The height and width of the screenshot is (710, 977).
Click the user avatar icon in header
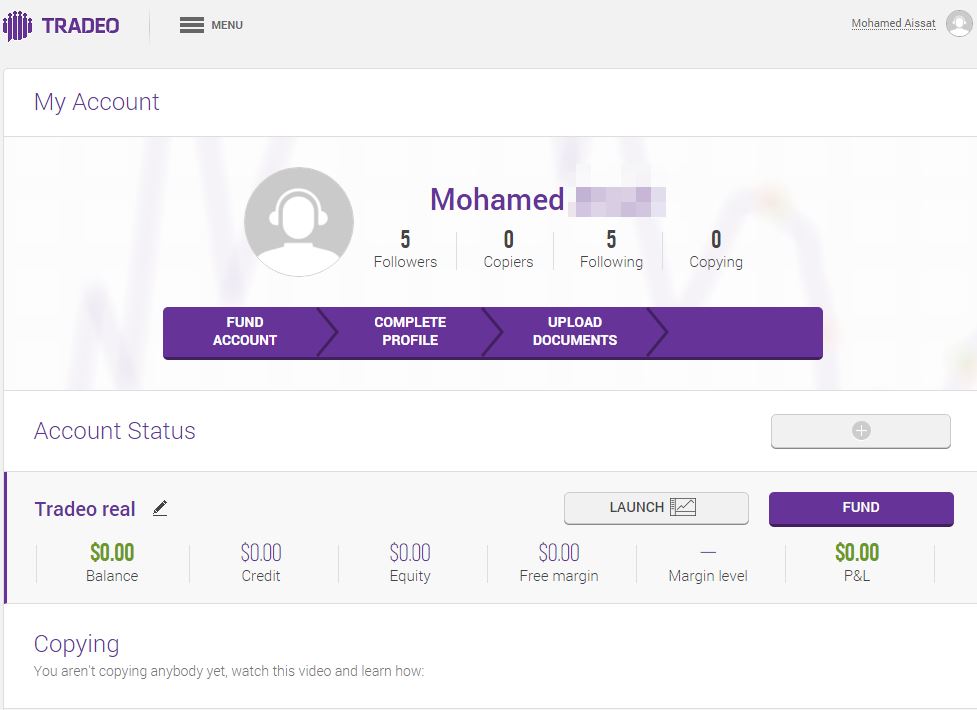[959, 24]
